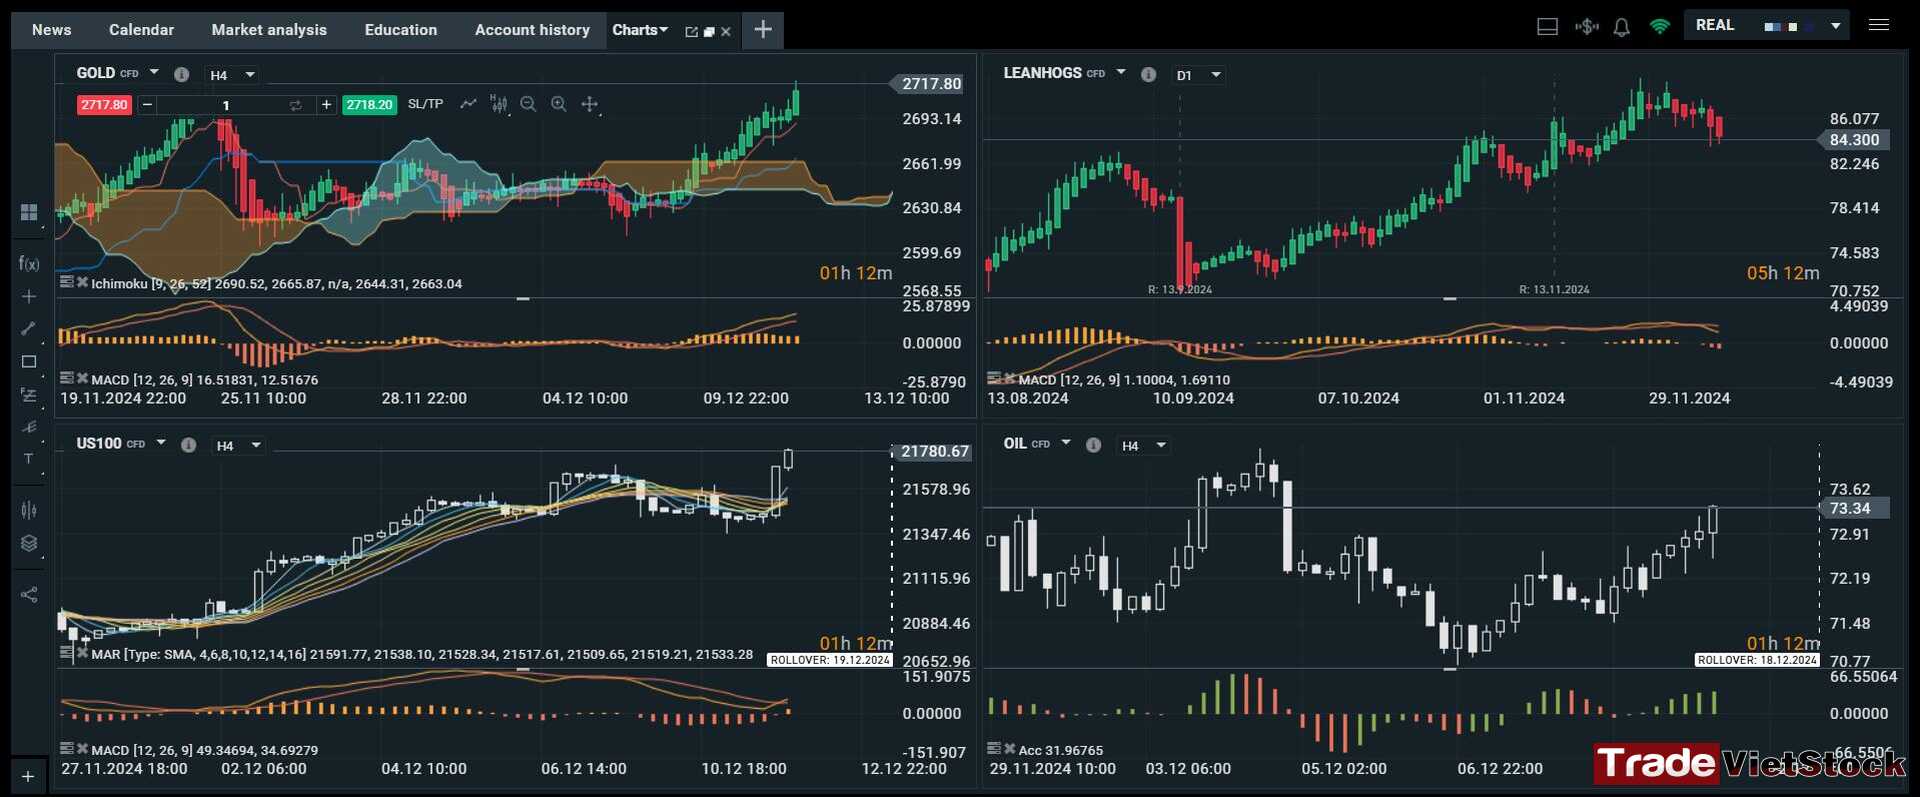Open the Education tab
This screenshot has width=1920, height=797.
click(401, 30)
